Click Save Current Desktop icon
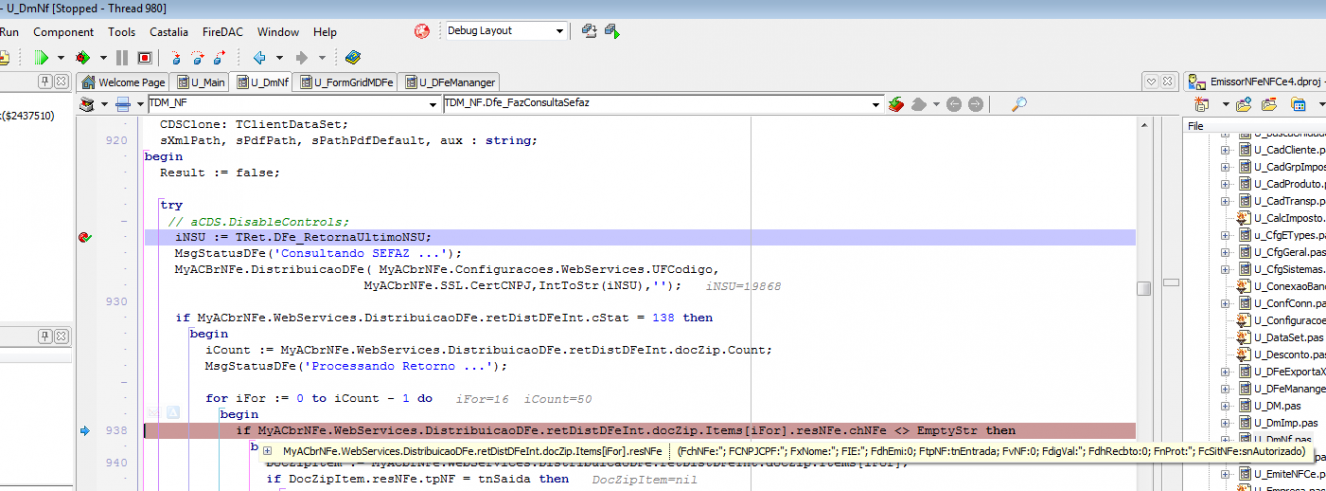The image size is (1326, 491). [589, 31]
